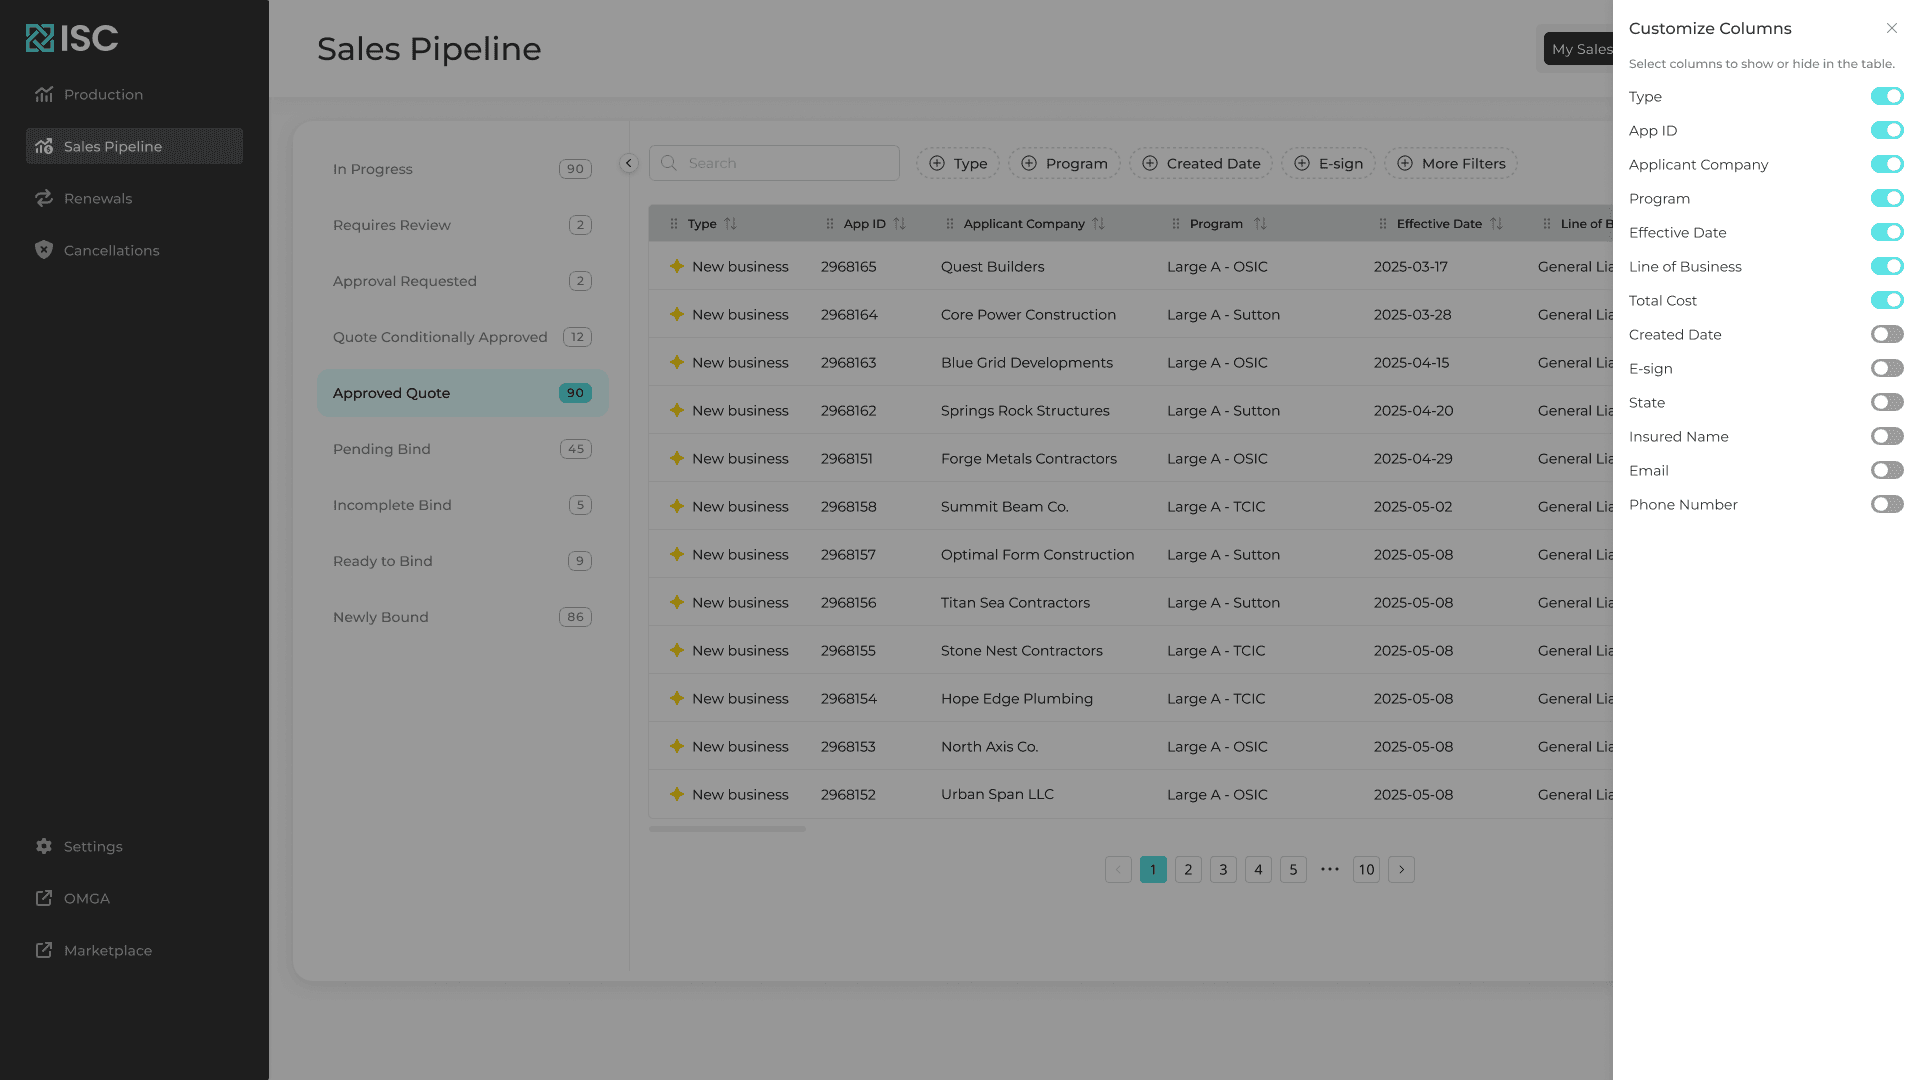Enable the E-sign column
1920x1080 pixels.
pos(1887,368)
